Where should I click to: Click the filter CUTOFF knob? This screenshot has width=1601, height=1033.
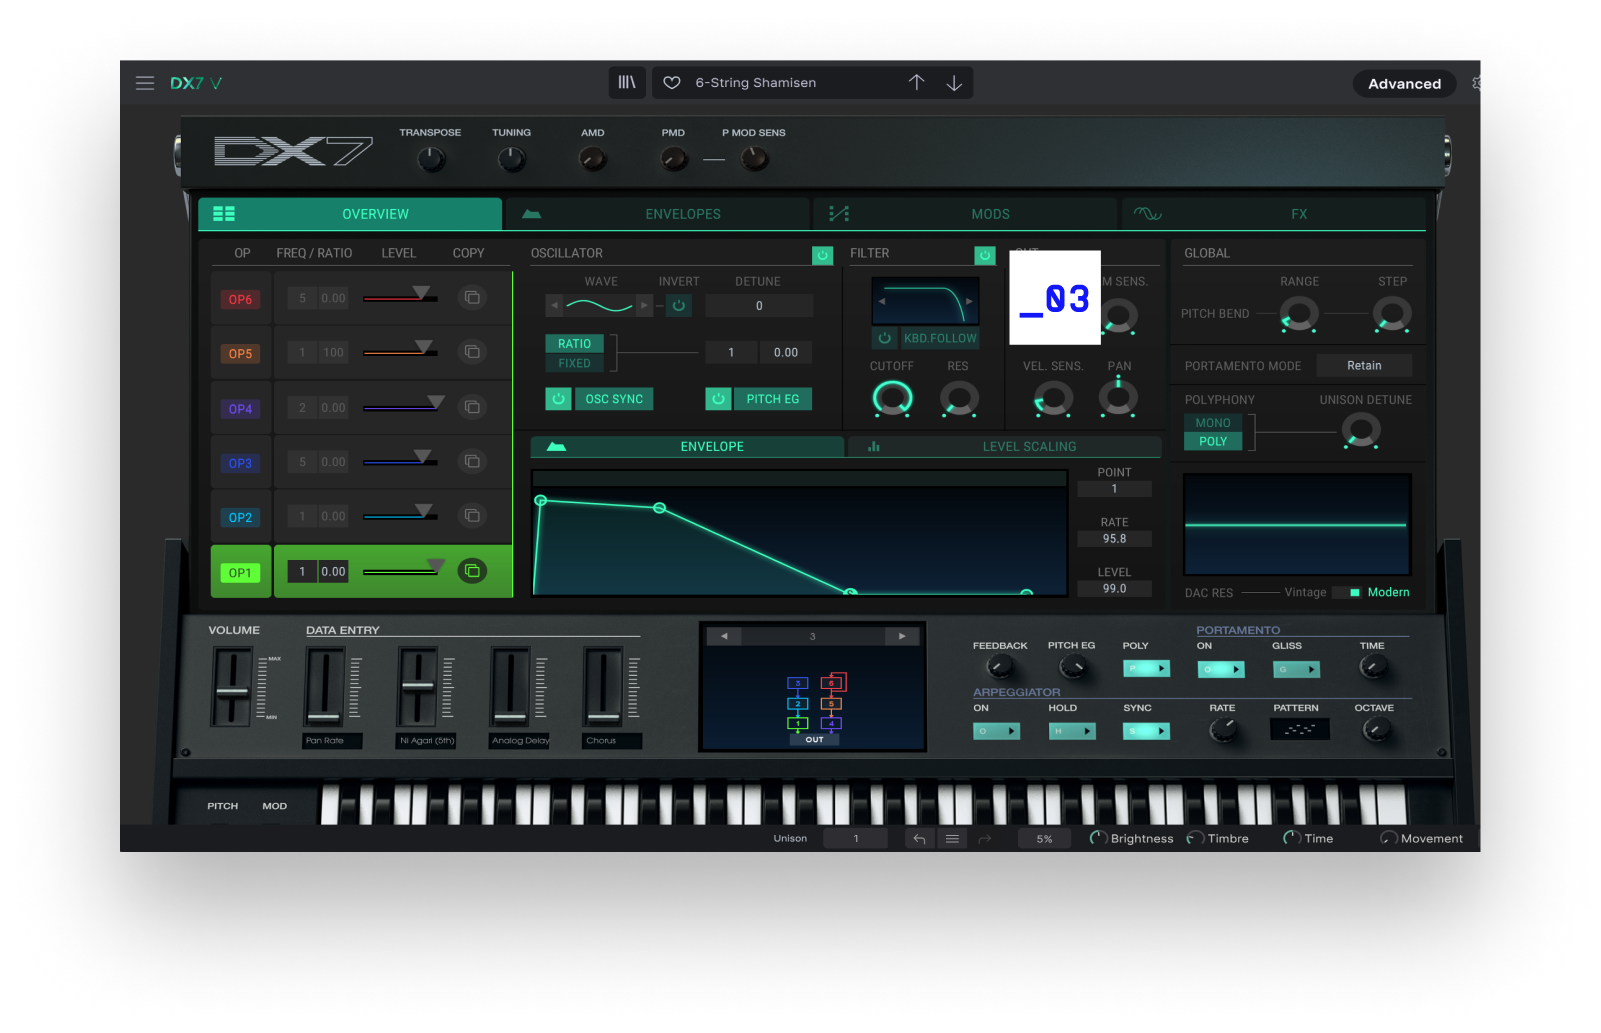pos(892,398)
